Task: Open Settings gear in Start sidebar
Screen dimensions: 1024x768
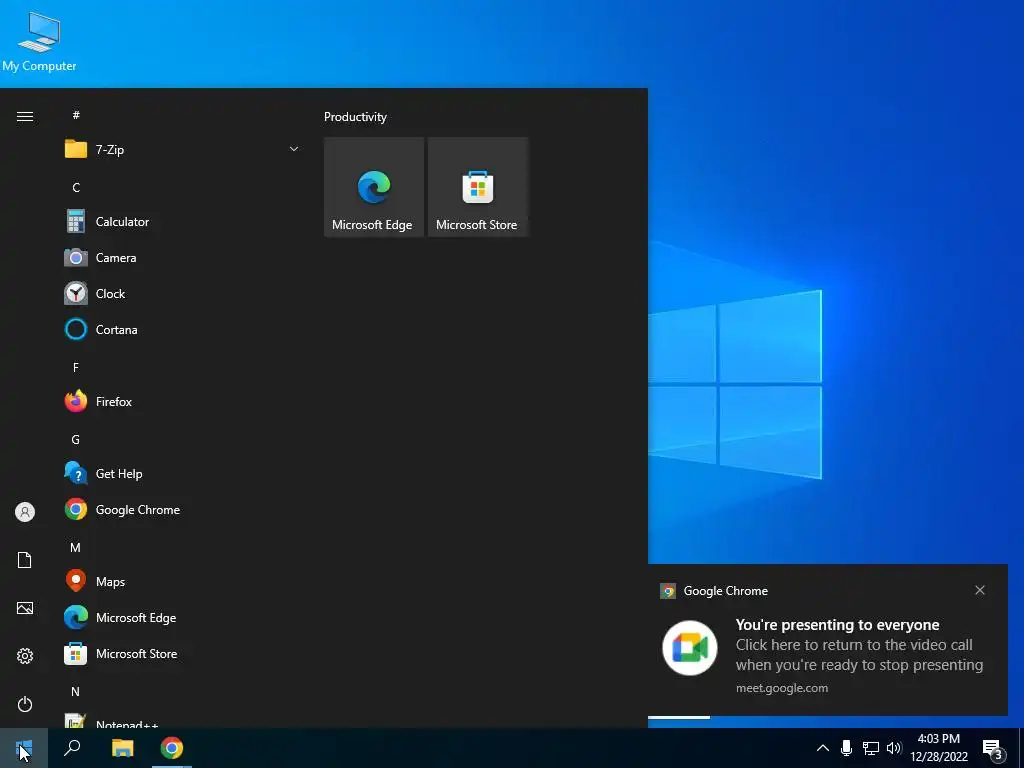Action: 25,656
